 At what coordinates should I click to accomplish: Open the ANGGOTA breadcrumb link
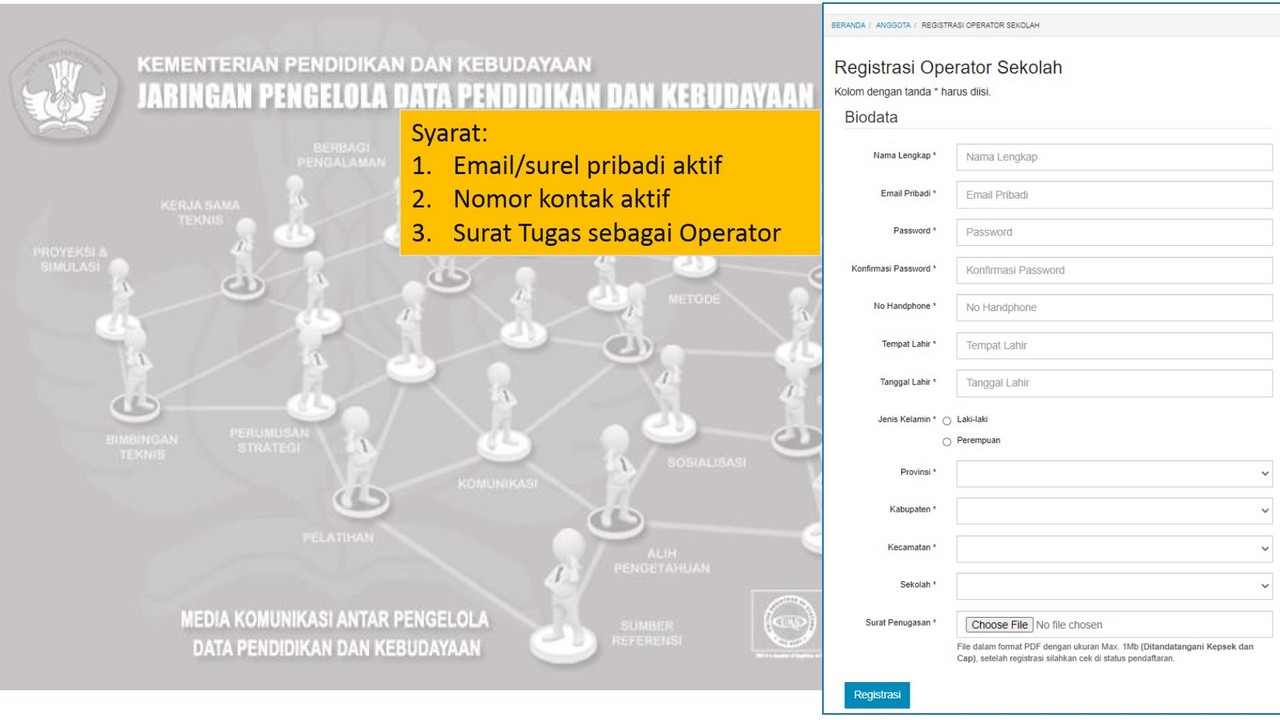(893, 25)
